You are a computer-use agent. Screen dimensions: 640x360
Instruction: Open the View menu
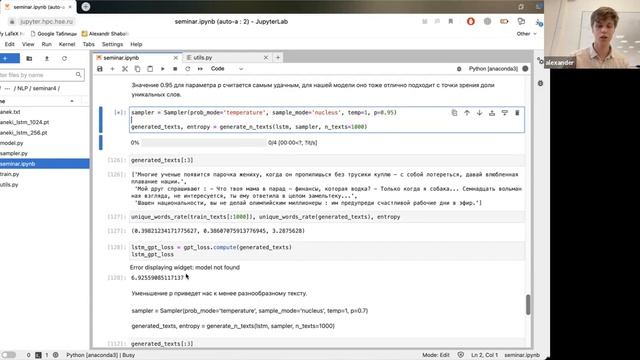point(28,44)
